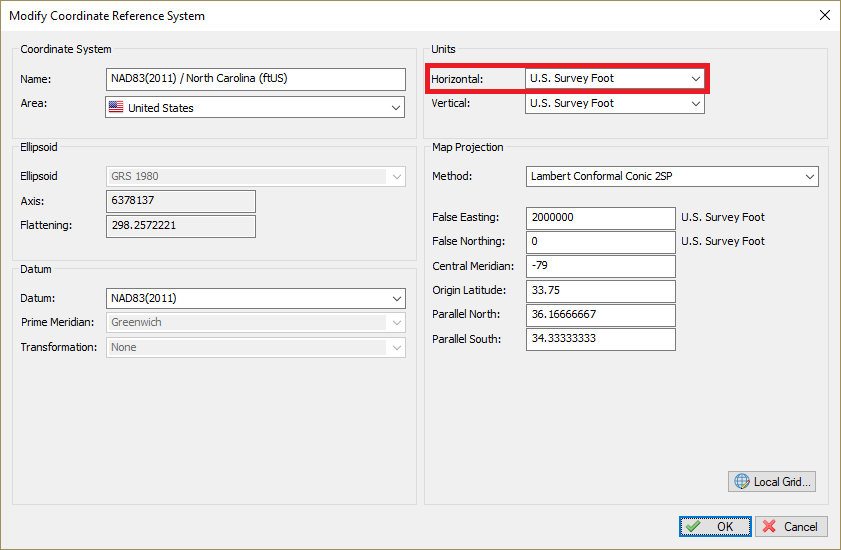
Task: Expand the Map Projection Method dropdown
Action: 809,177
